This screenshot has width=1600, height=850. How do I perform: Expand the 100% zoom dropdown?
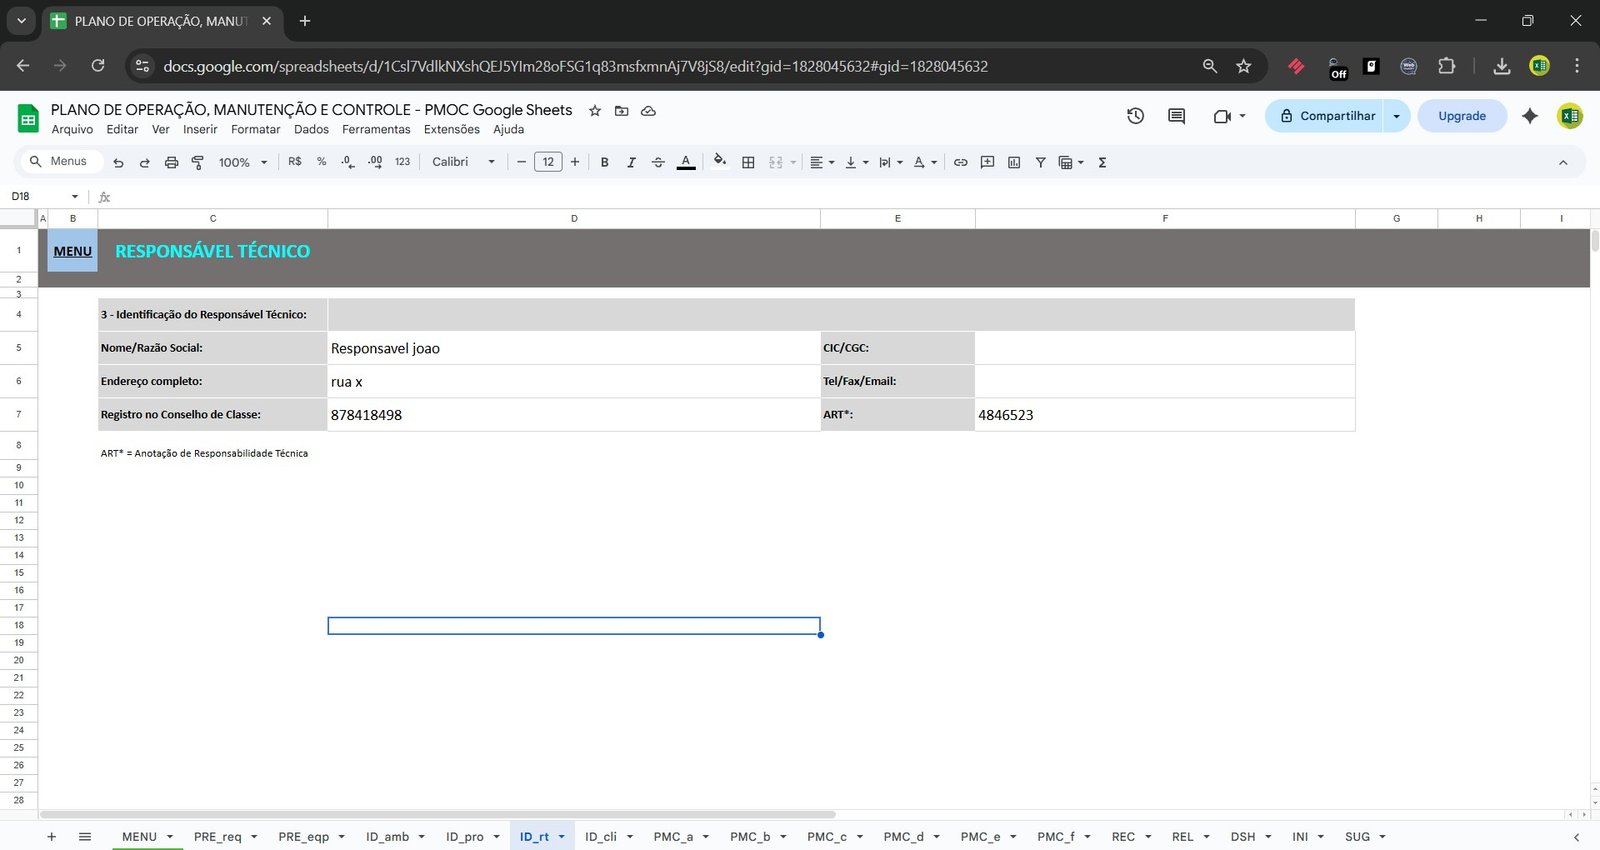tap(243, 162)
